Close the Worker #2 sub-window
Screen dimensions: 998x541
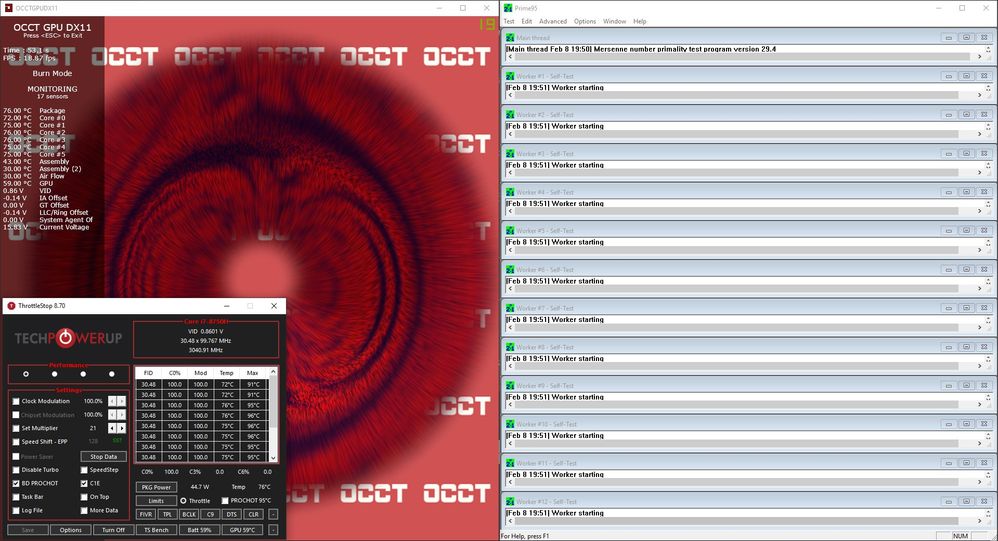click(x=984, y=115)
